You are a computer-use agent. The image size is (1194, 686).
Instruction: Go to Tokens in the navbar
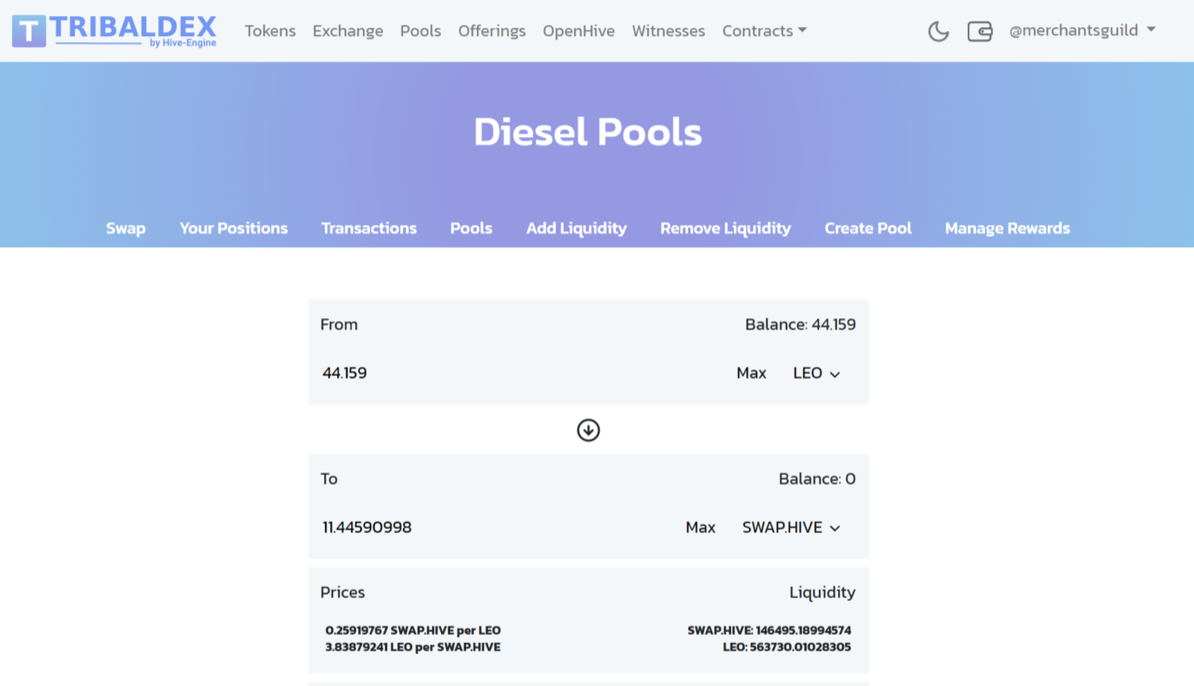(x=270, y=31)
